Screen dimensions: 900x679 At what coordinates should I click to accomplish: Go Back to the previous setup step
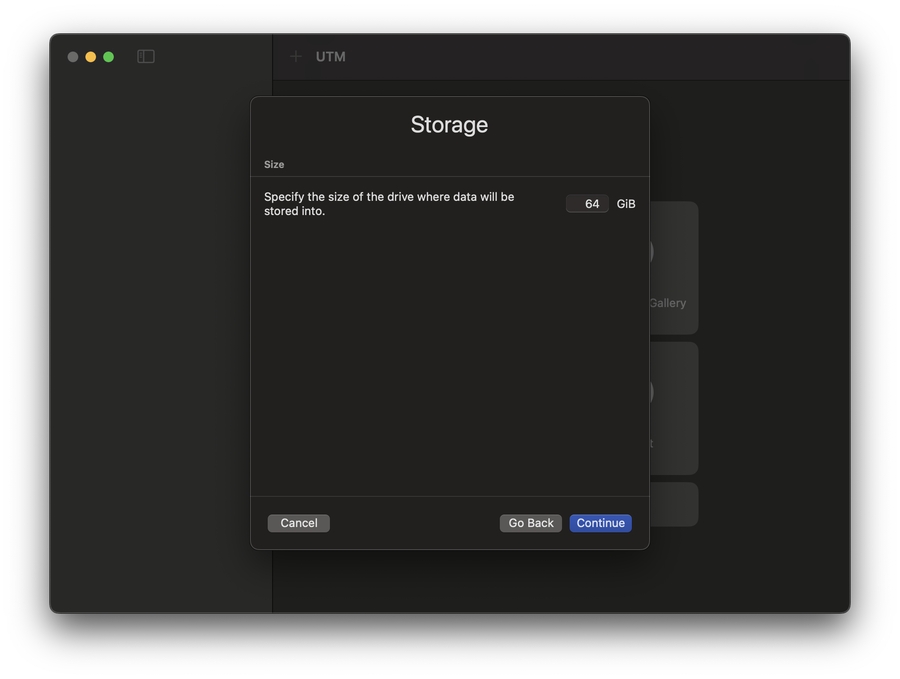pyautogui.click(x=530, y=523)
